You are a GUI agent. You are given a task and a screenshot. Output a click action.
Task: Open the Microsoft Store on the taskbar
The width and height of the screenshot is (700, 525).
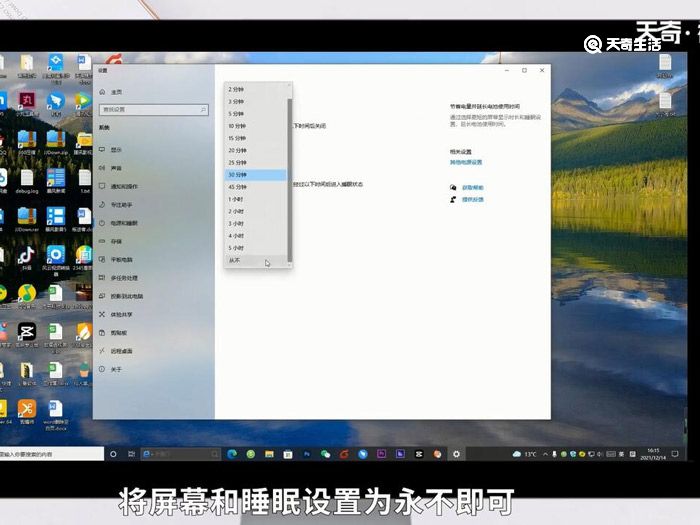tap(288, 454)
